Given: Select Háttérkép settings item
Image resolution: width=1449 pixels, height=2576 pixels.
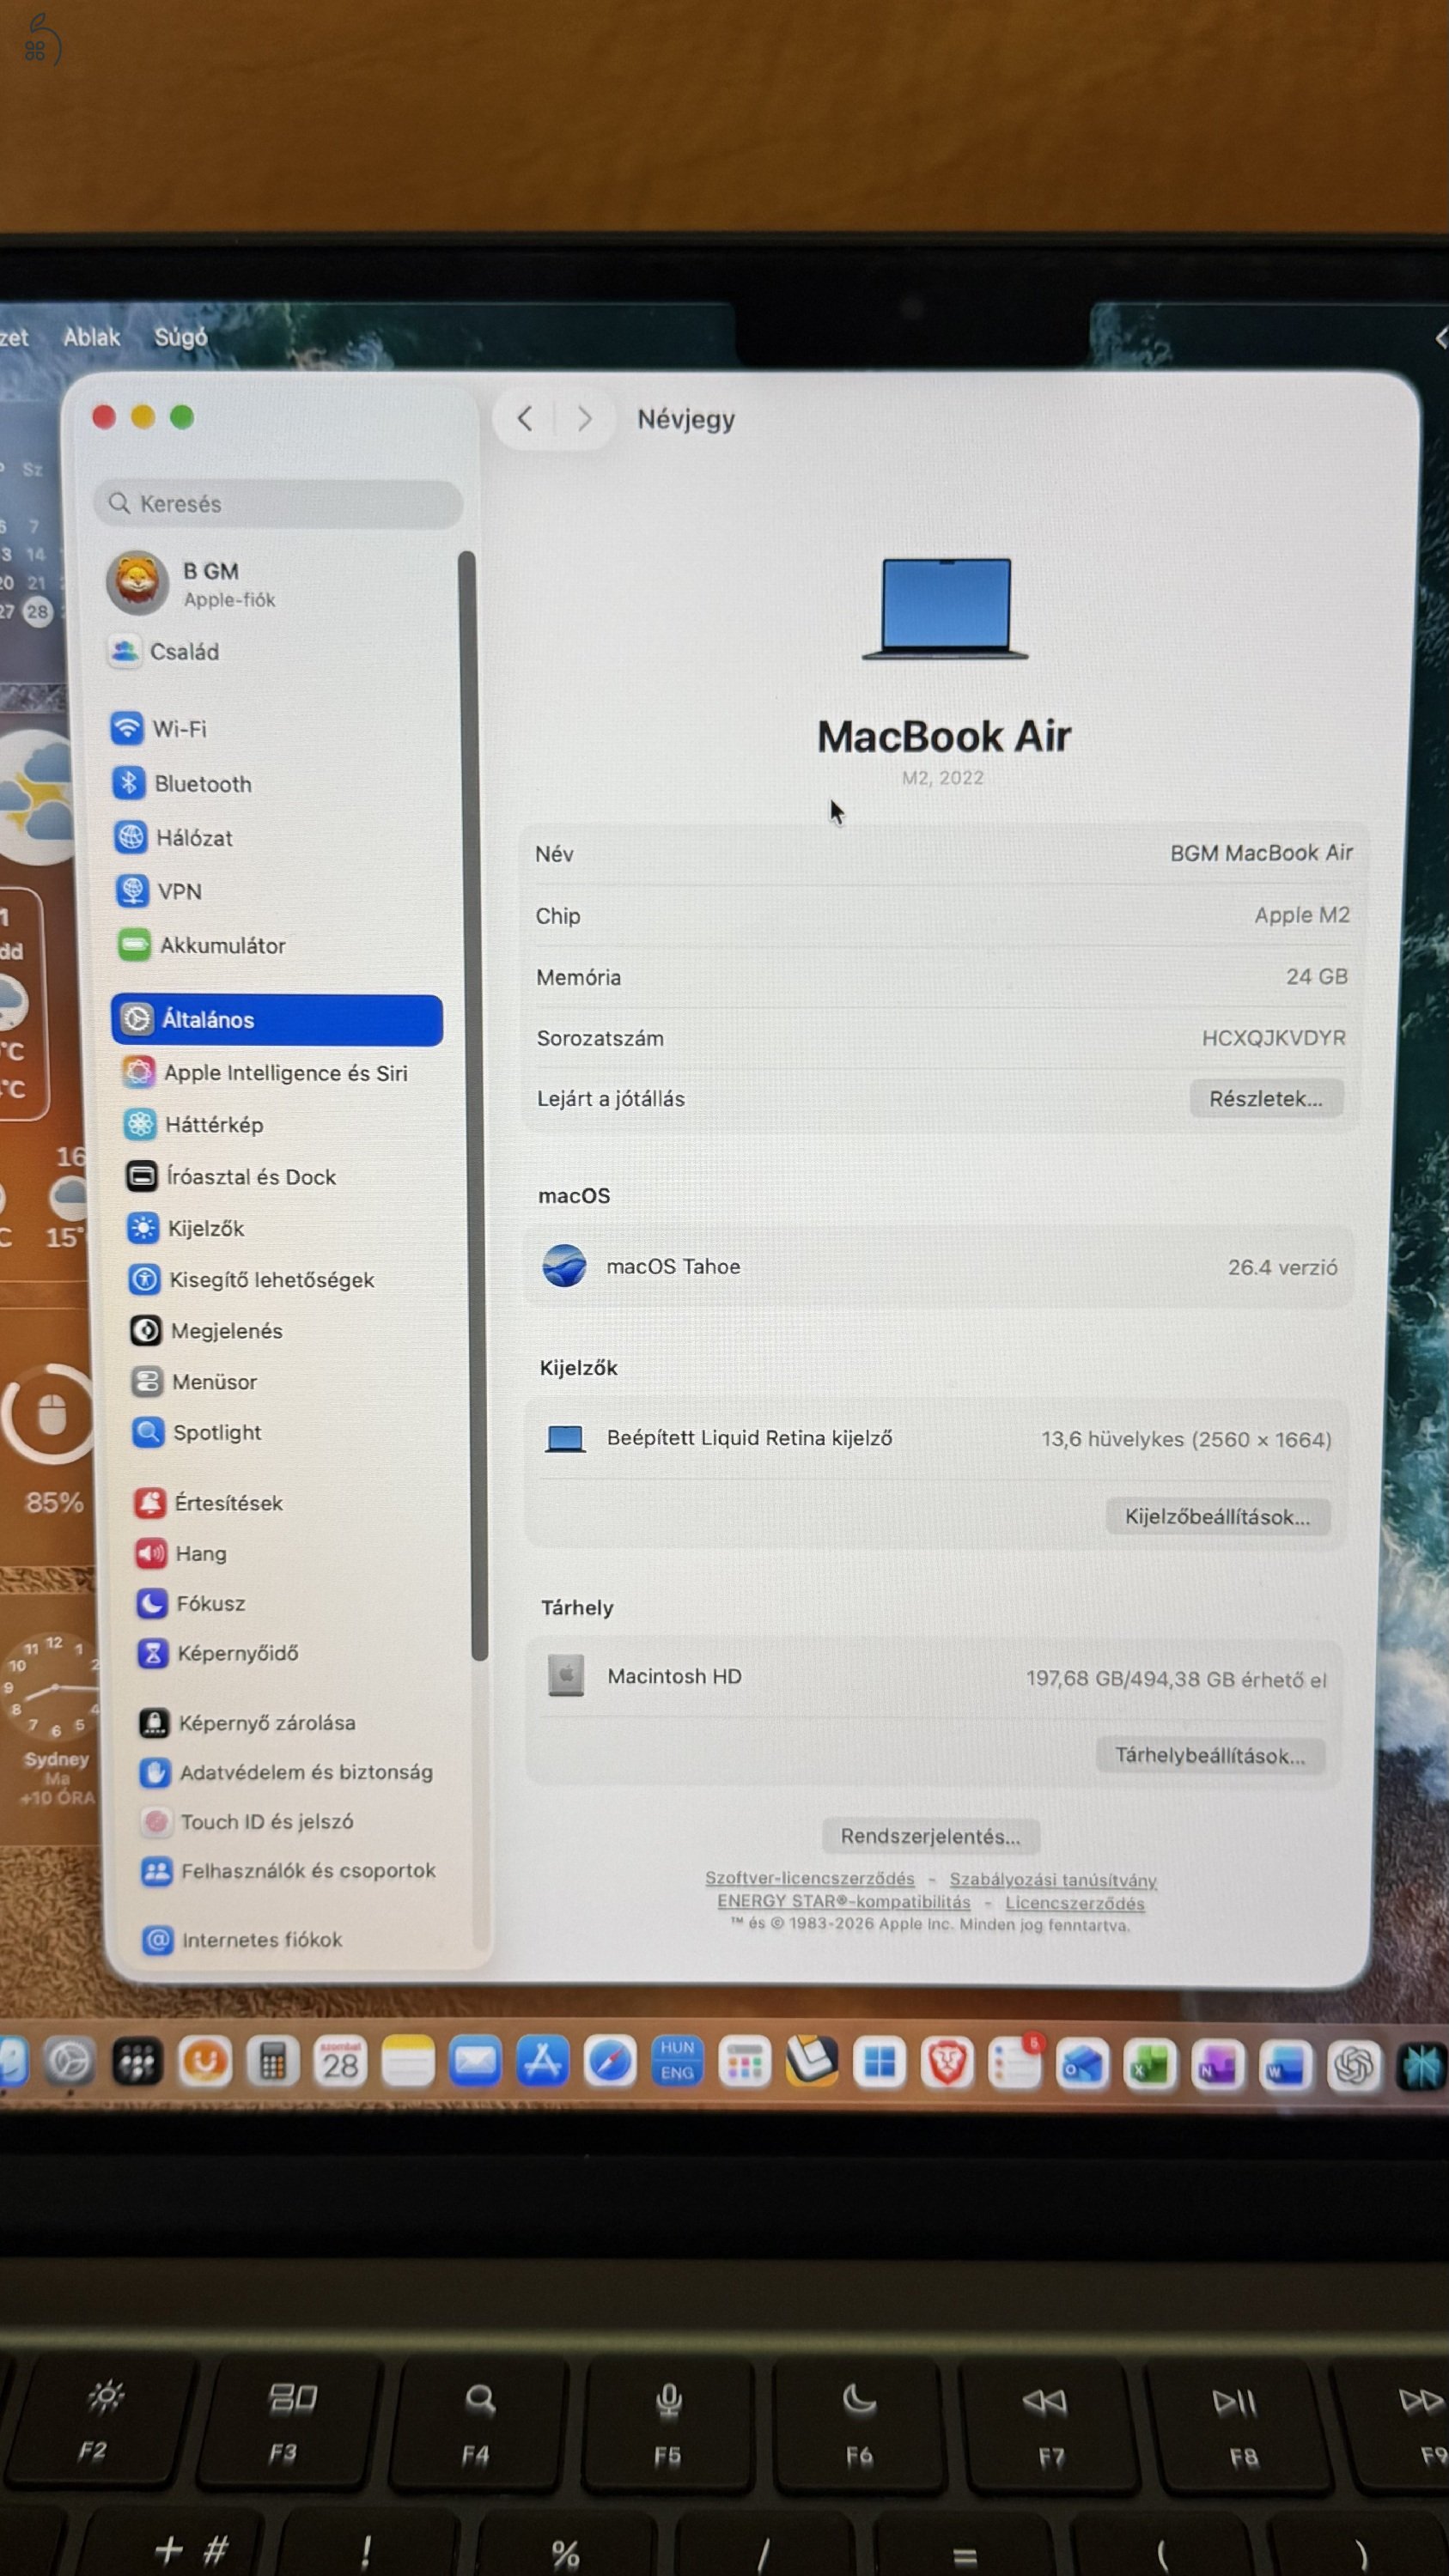Looking at the screenshot, I should click(213, 1125).
